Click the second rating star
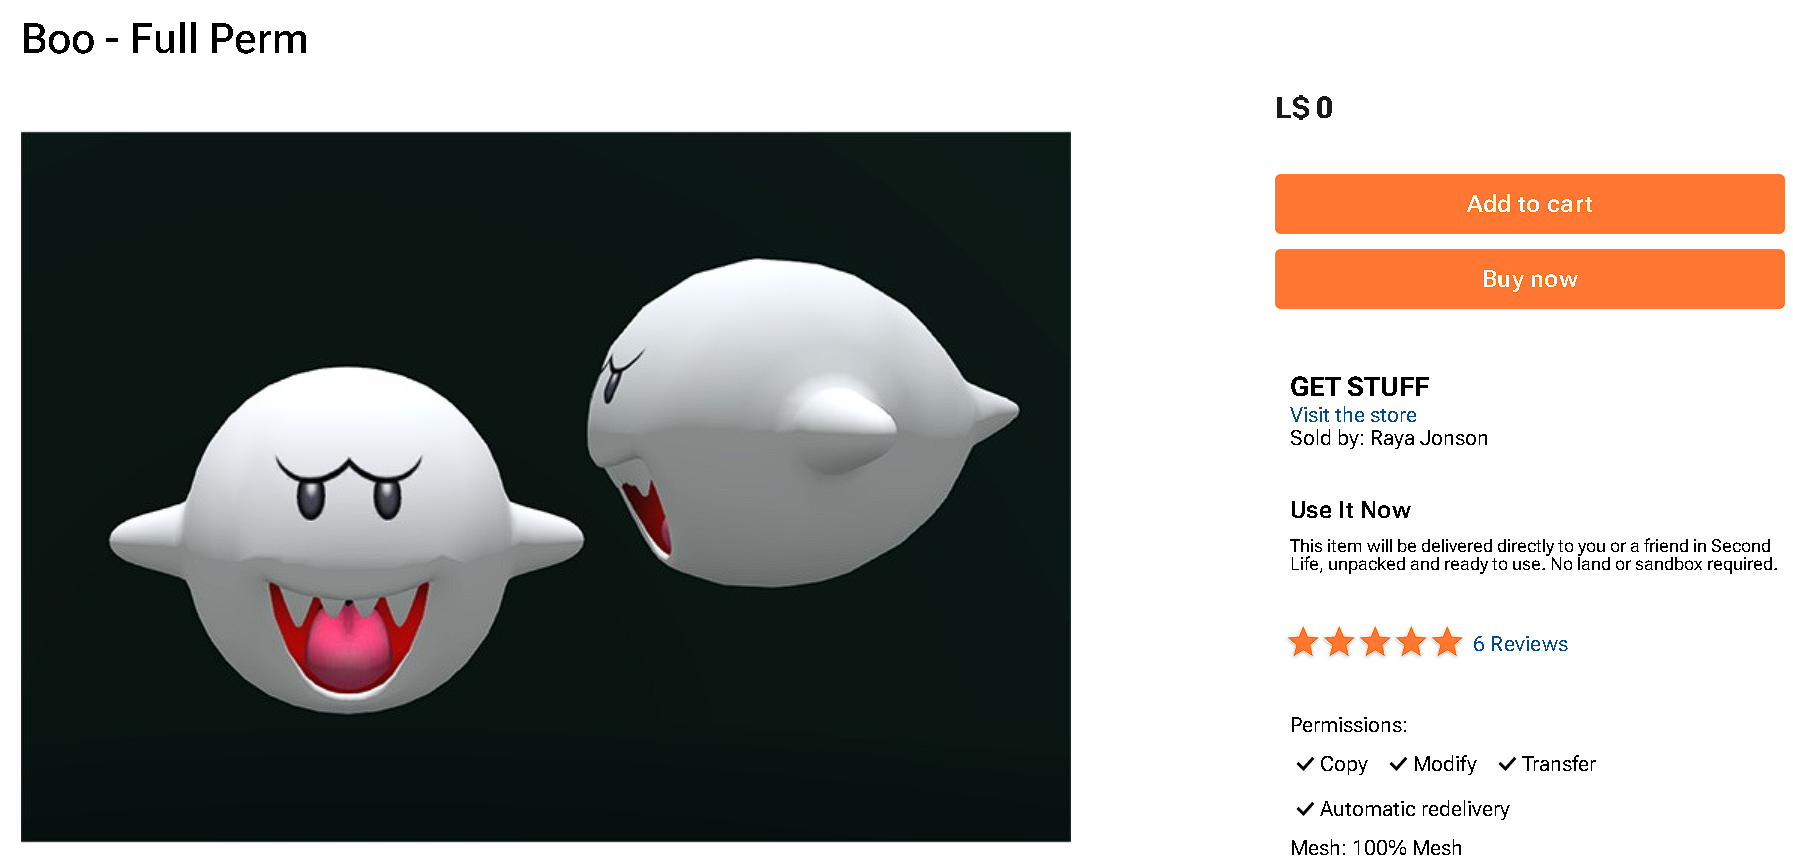 point(1339,642)
